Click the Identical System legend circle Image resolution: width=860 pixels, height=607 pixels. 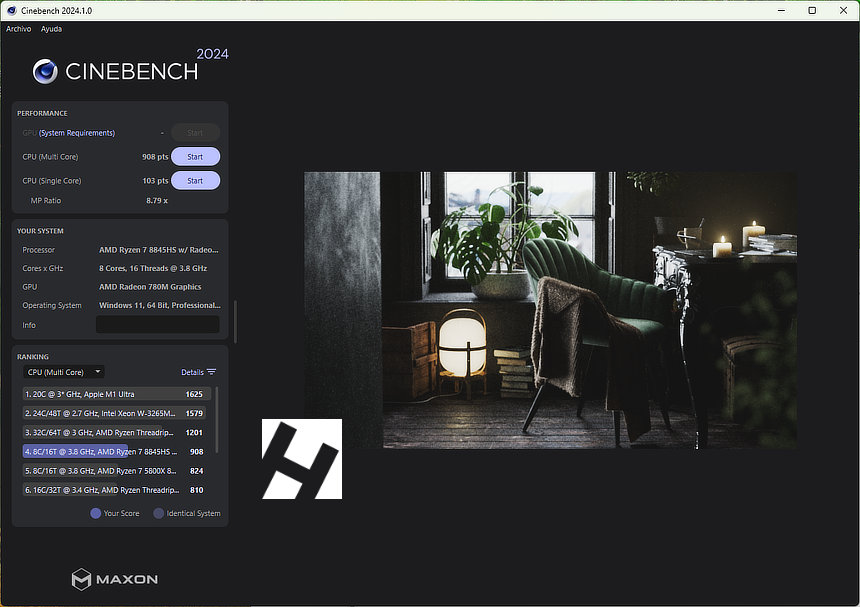coord(159,513)
